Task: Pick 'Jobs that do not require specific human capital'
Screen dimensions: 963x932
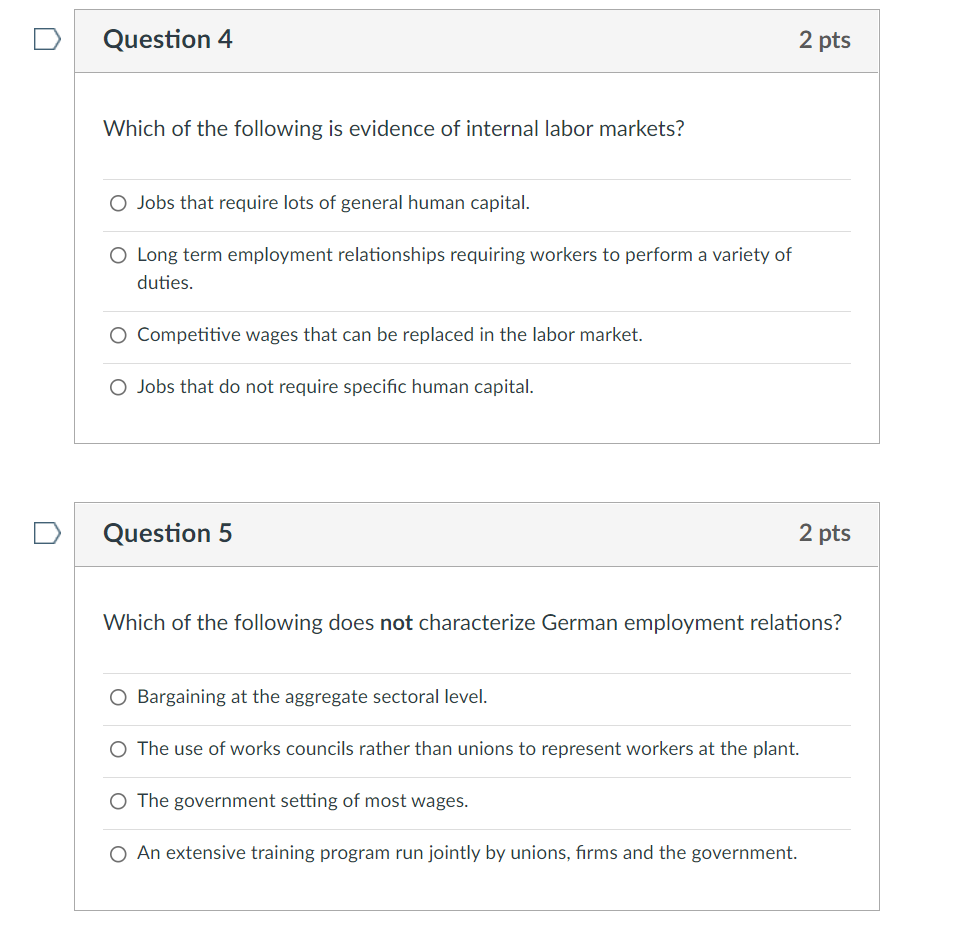Action: pos(118,387)
